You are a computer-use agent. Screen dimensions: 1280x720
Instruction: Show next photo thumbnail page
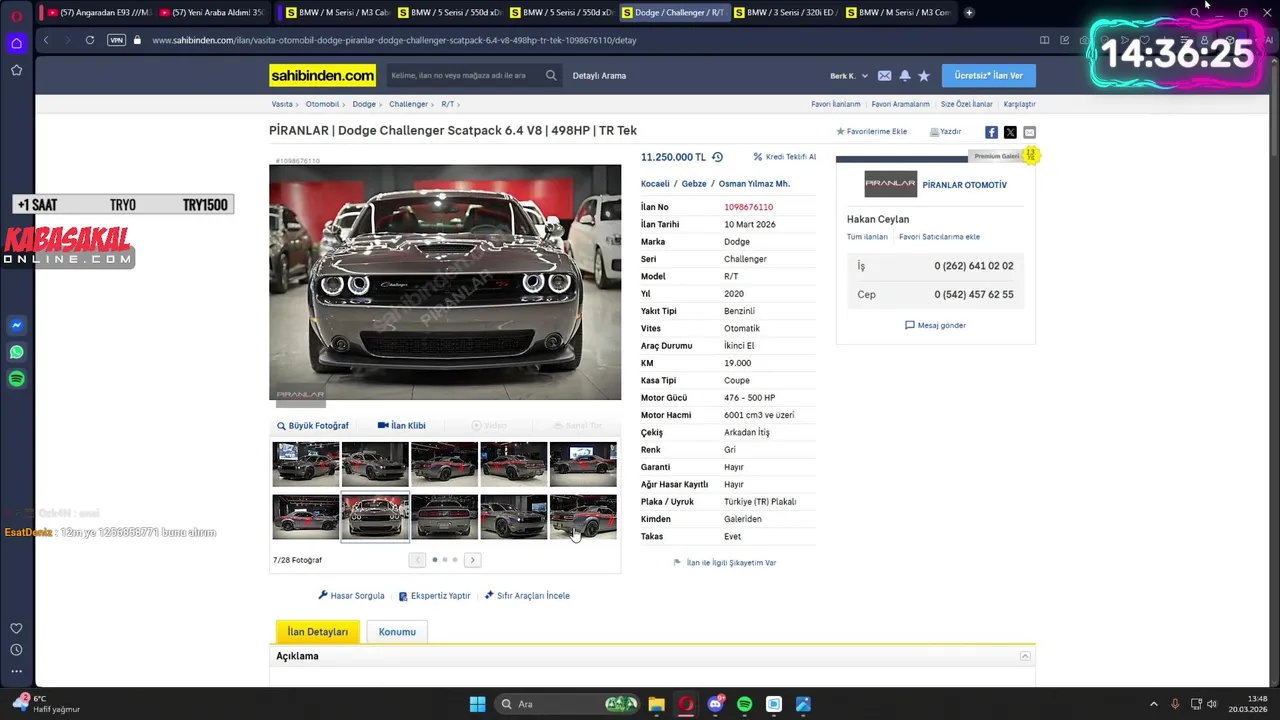[473, 560]
